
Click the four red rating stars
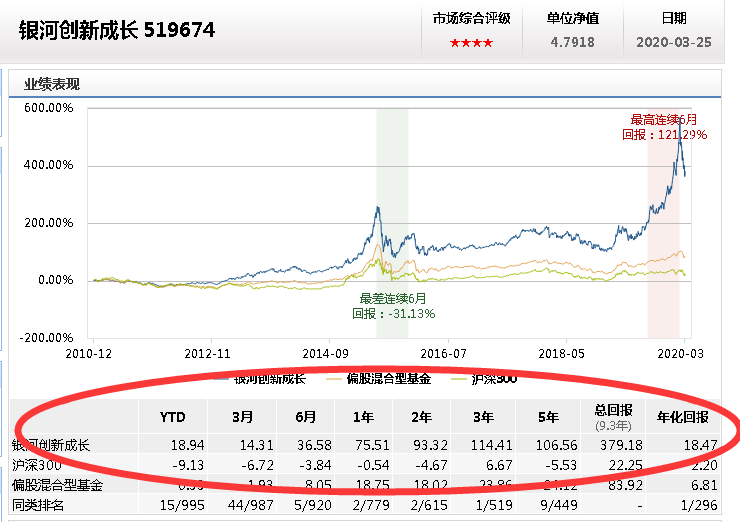tap(471, 43)
